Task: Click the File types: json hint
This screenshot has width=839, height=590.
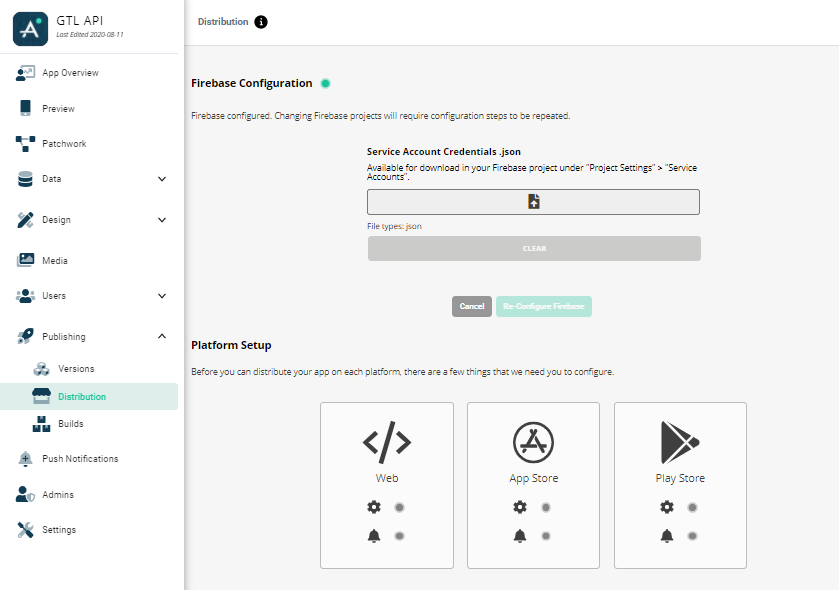Action: [394, 226]
